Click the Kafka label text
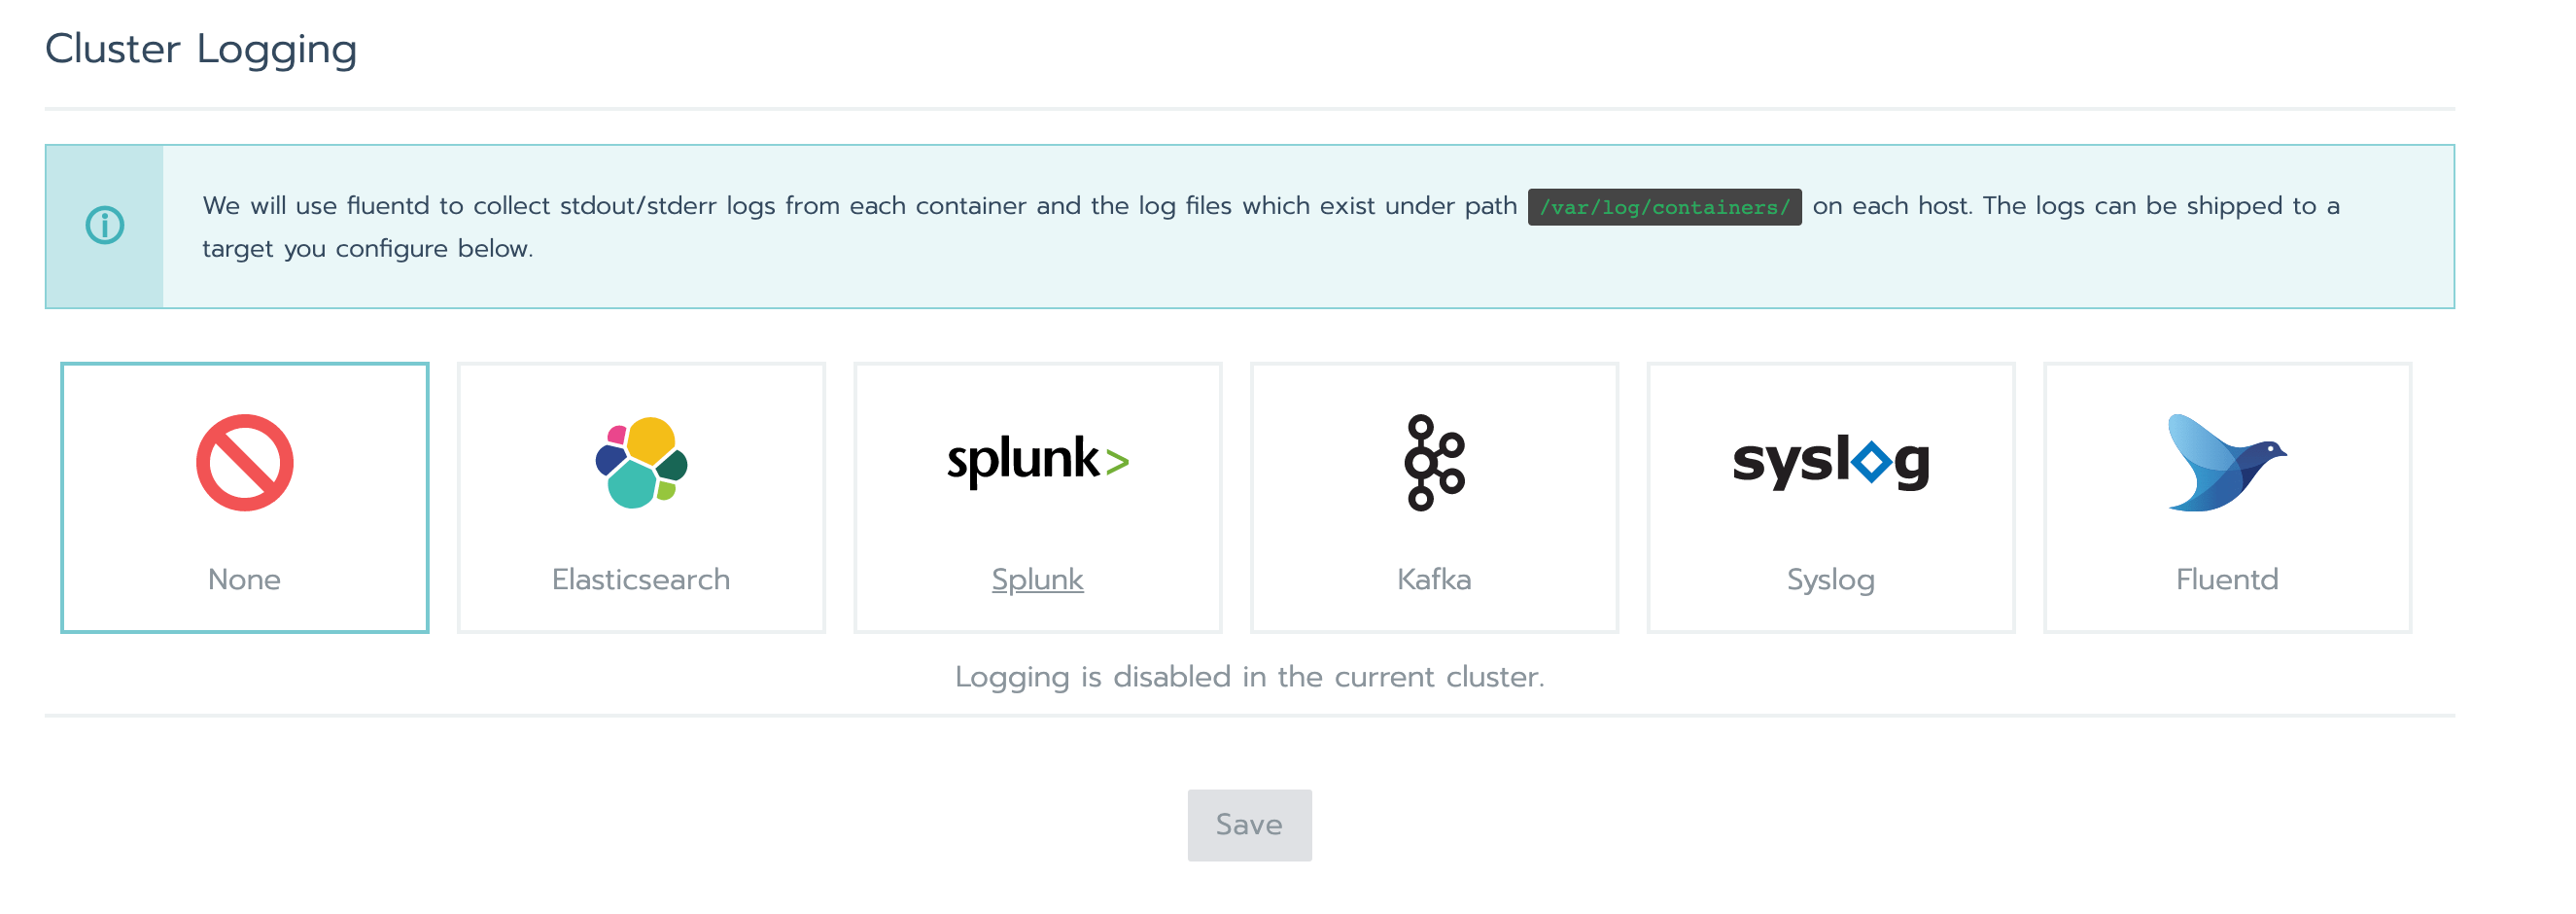This screenshot has width=2576, height=914. tap(1433, 579)
